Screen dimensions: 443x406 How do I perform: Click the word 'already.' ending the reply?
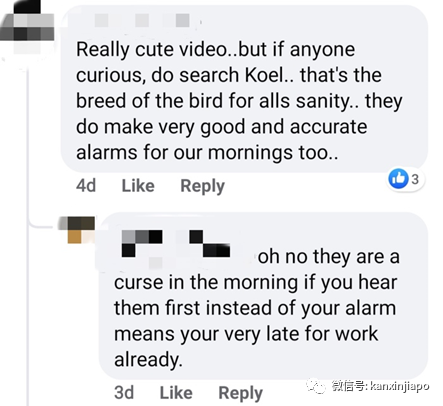click(x=148, y=360)
